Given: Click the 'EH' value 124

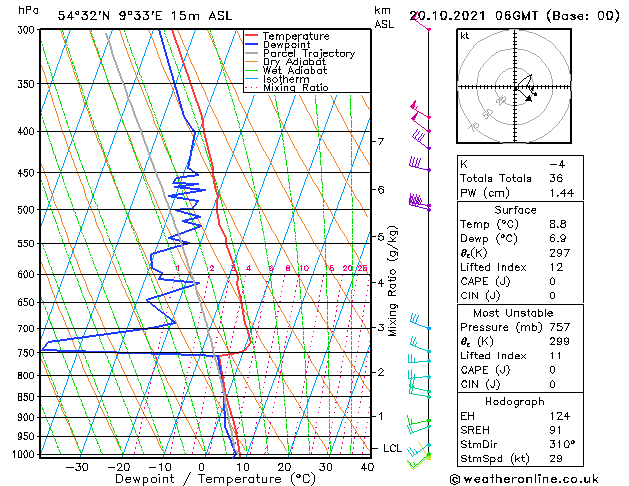Looking at the screenshot, I should point(560,416).
